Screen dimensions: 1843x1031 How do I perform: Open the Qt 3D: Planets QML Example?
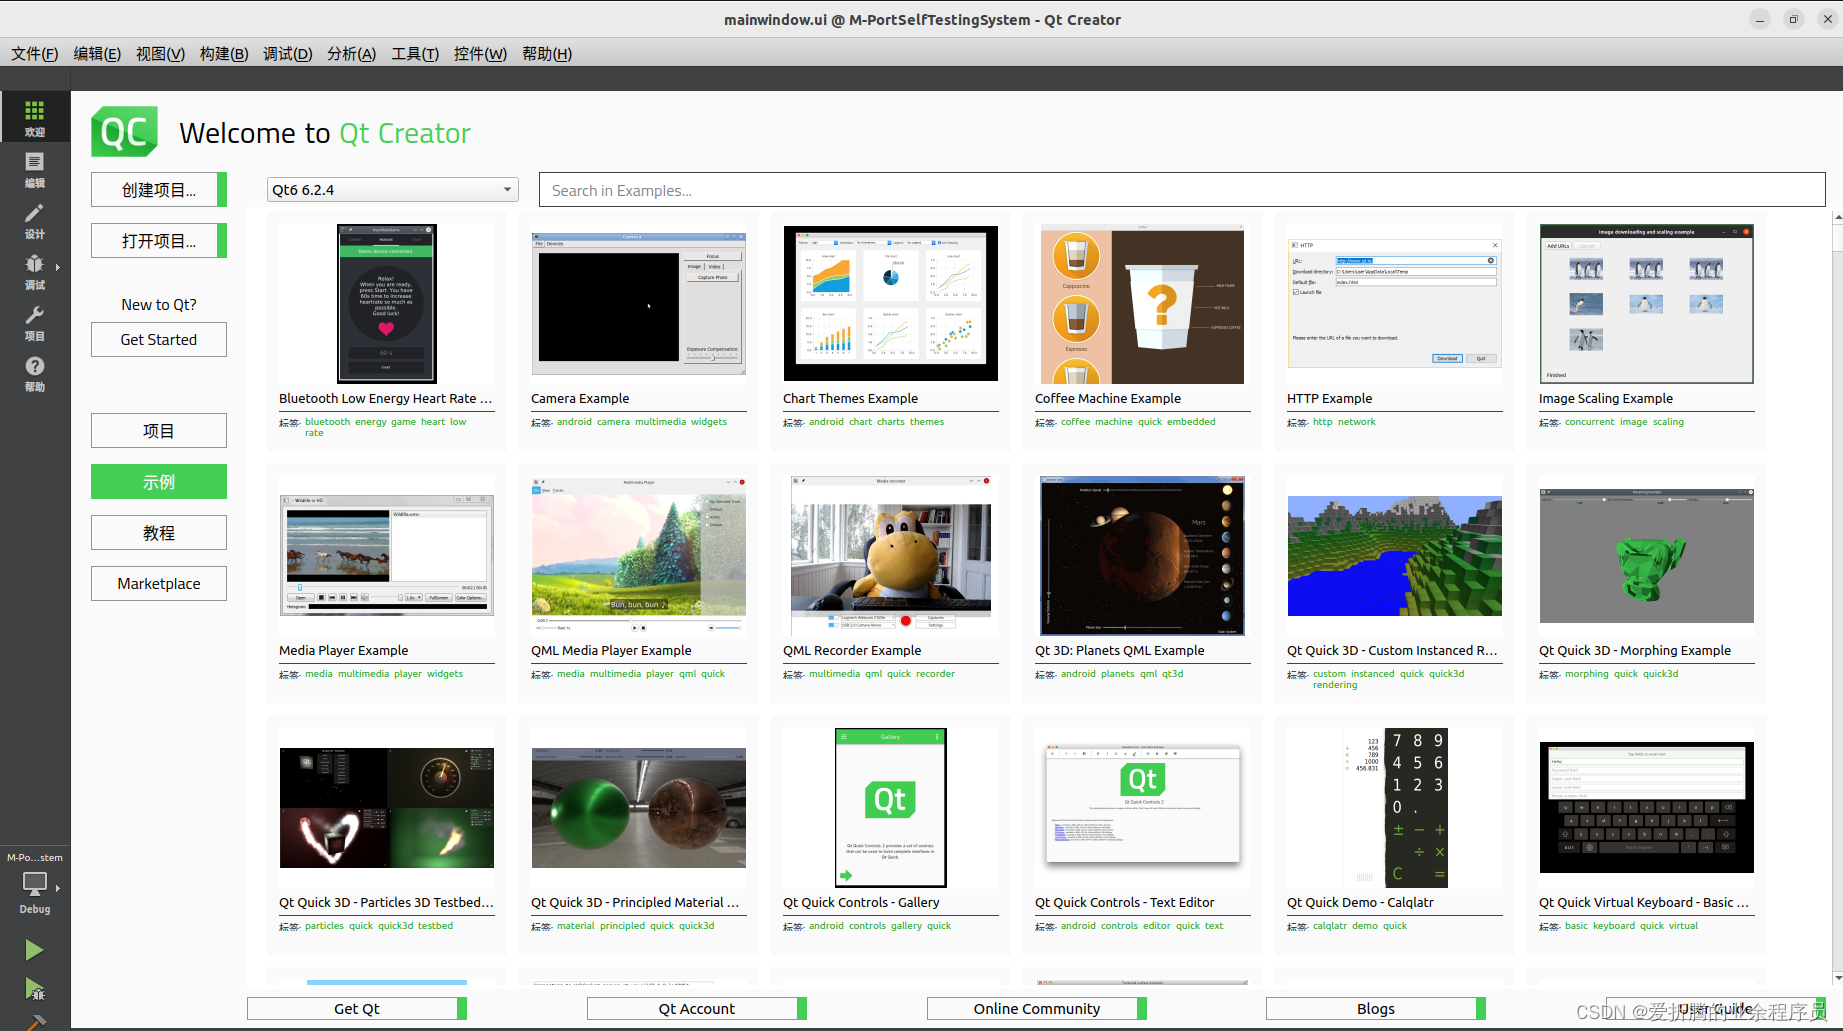1143,556
